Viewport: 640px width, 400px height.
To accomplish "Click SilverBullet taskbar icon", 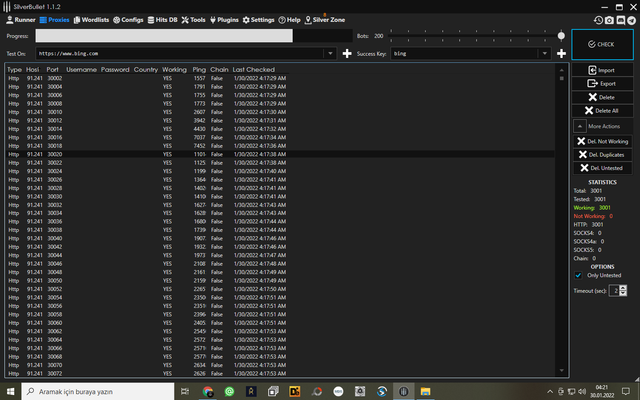I will (404, 391).
